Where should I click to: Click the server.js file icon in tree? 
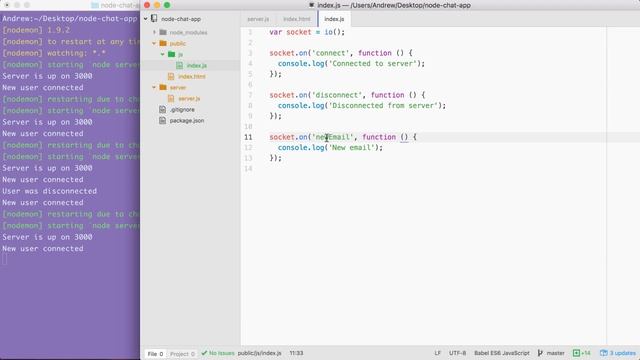[171, 98]
